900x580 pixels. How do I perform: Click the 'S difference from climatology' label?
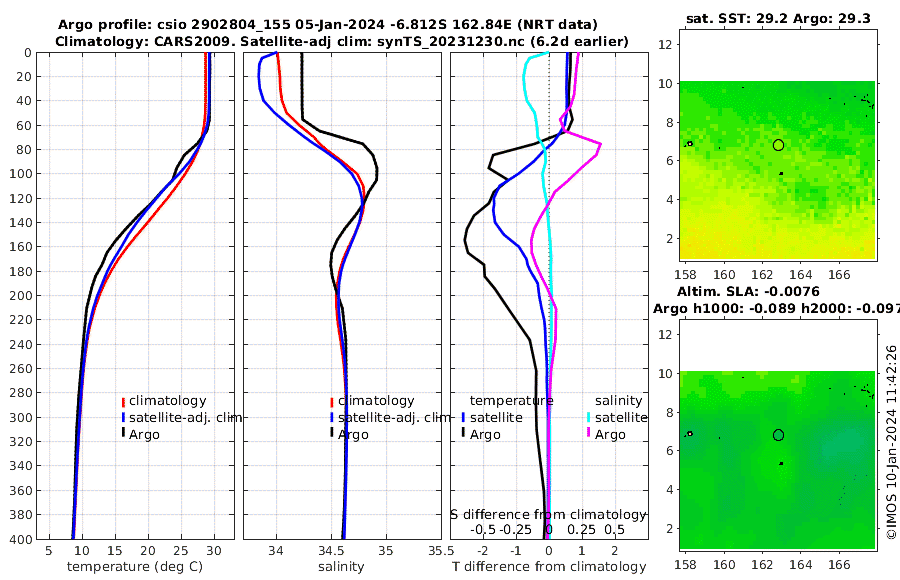pyautogui.click(x=548, y=515)
